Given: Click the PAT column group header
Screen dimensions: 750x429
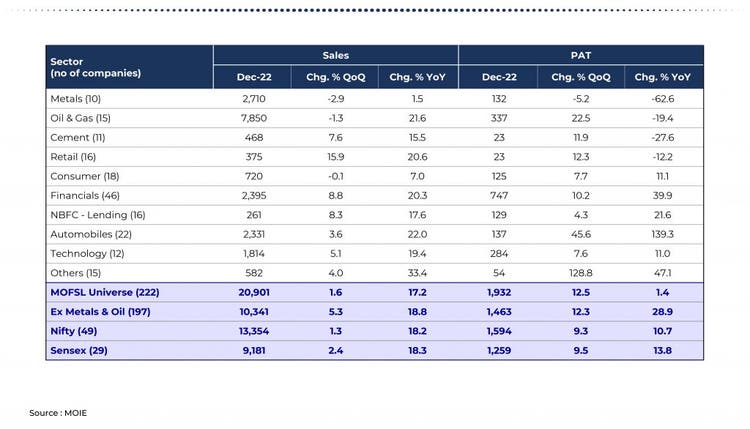Looking at the screenshot, I should (x=581, y=56).
